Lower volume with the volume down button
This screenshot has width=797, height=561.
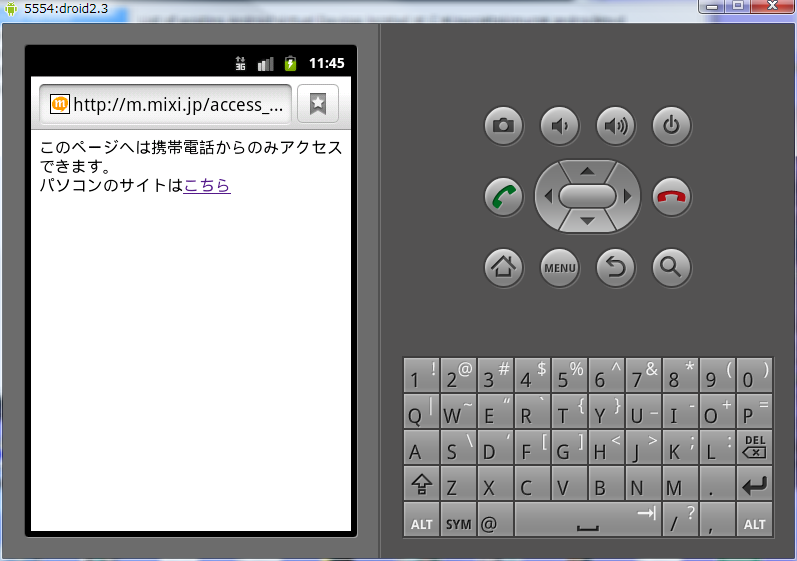(x=559, y=125)
